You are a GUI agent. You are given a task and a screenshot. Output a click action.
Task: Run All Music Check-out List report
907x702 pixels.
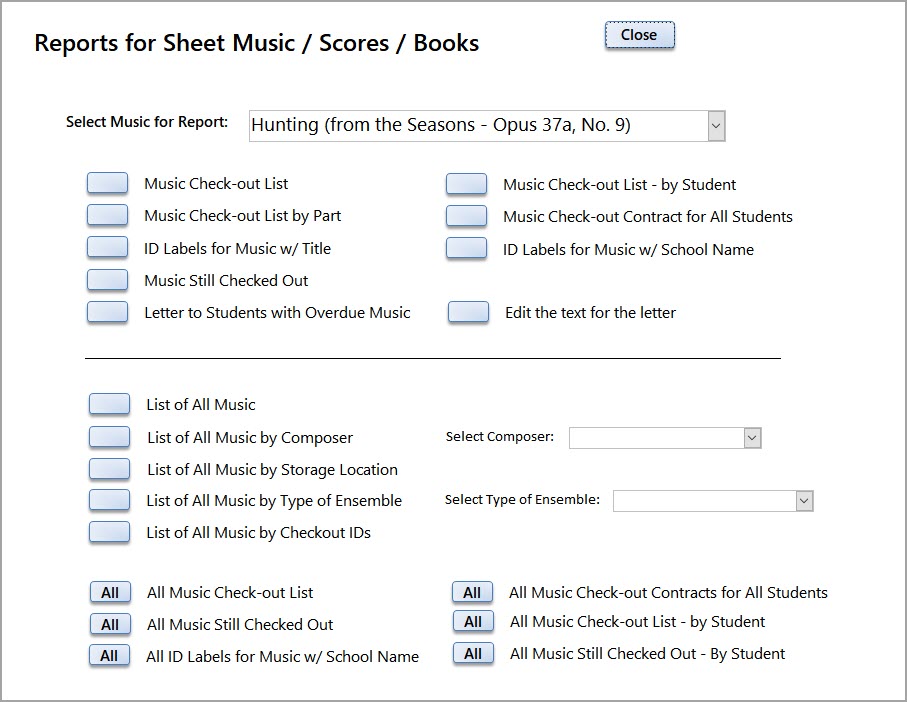point(109,591)
